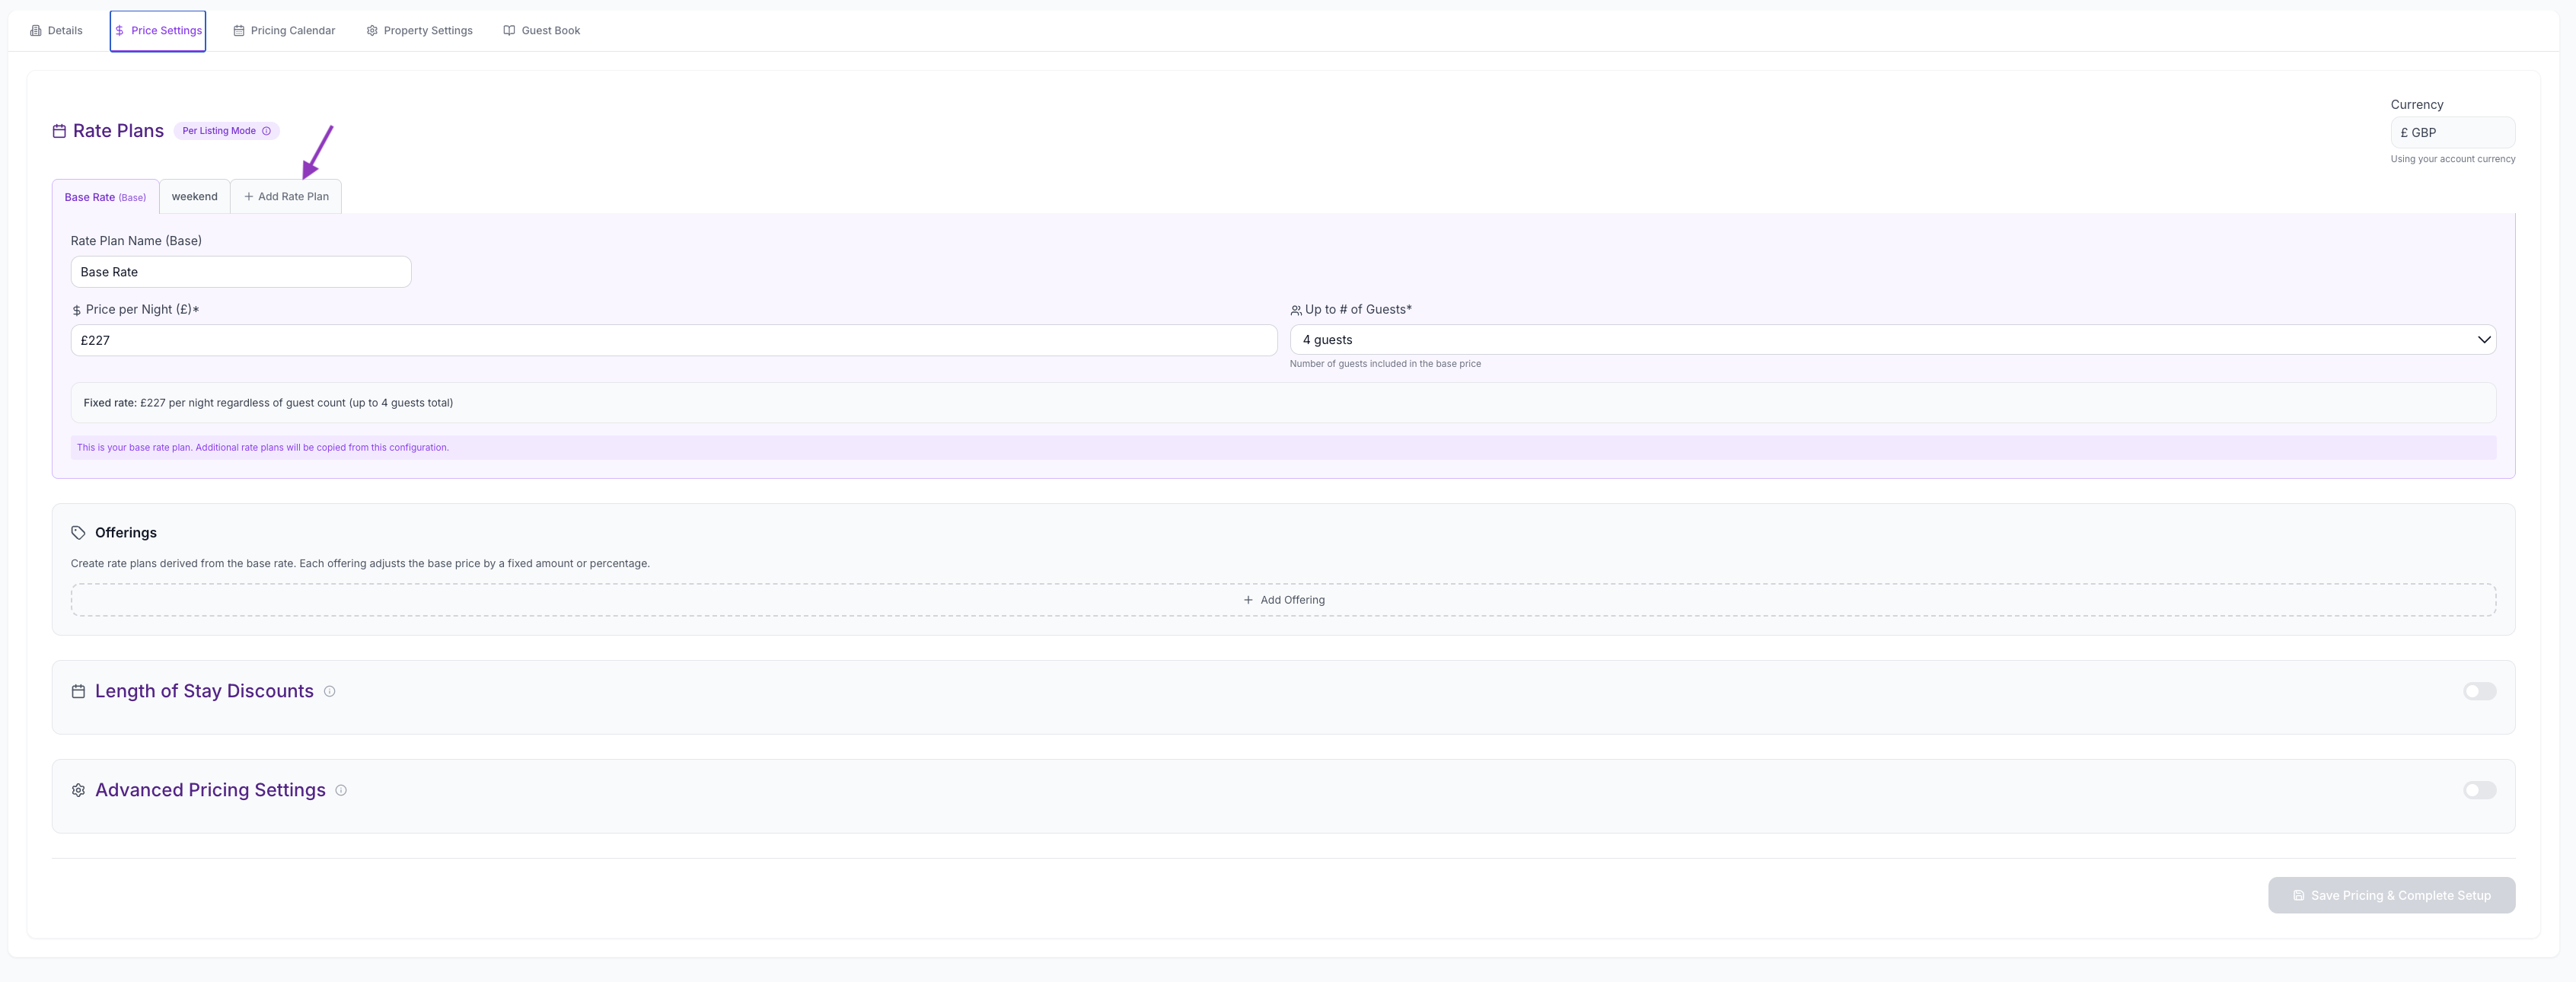Viewport: 2576px width, 982px height.
Task: Click the Property Settings gear icon
Action: [372, 31]
